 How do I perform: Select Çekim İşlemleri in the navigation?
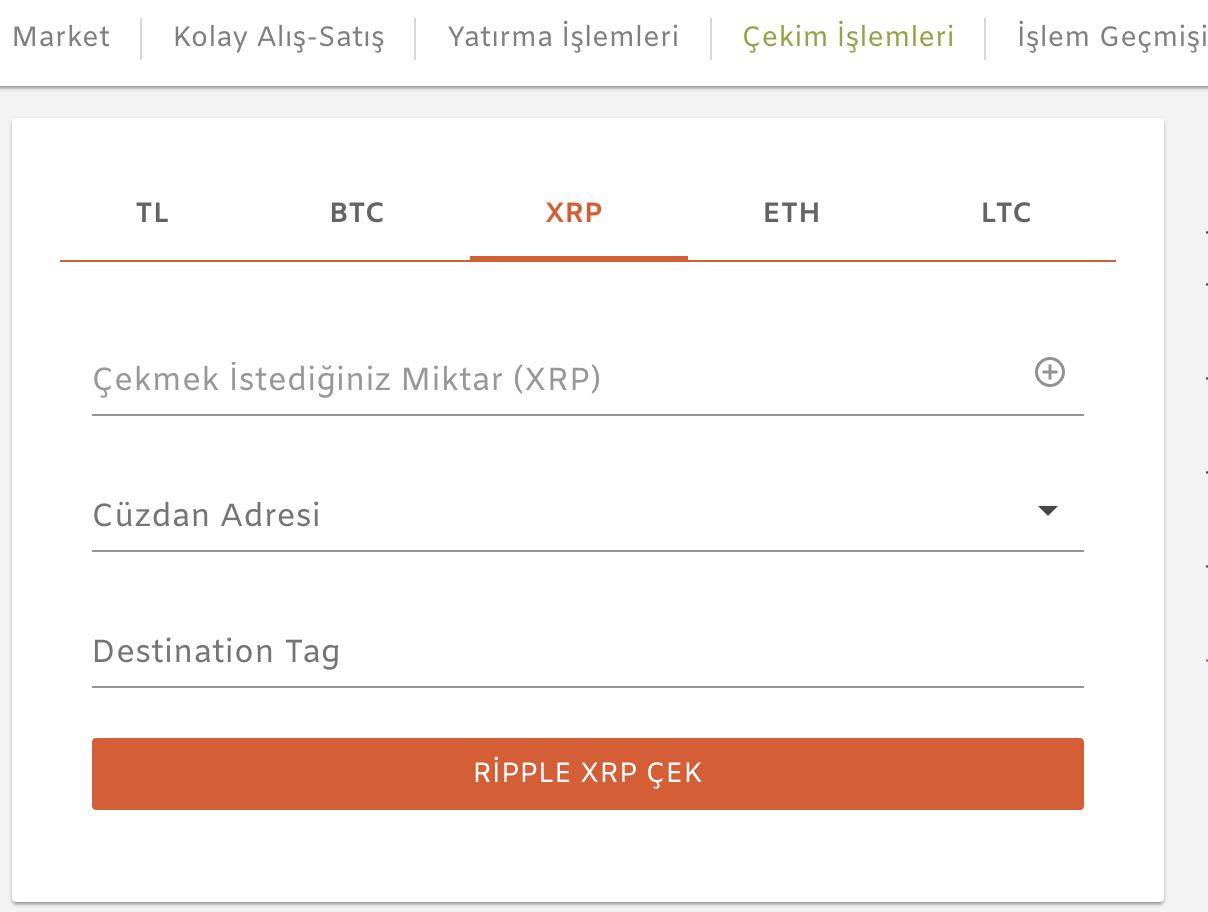pos(848,38)
